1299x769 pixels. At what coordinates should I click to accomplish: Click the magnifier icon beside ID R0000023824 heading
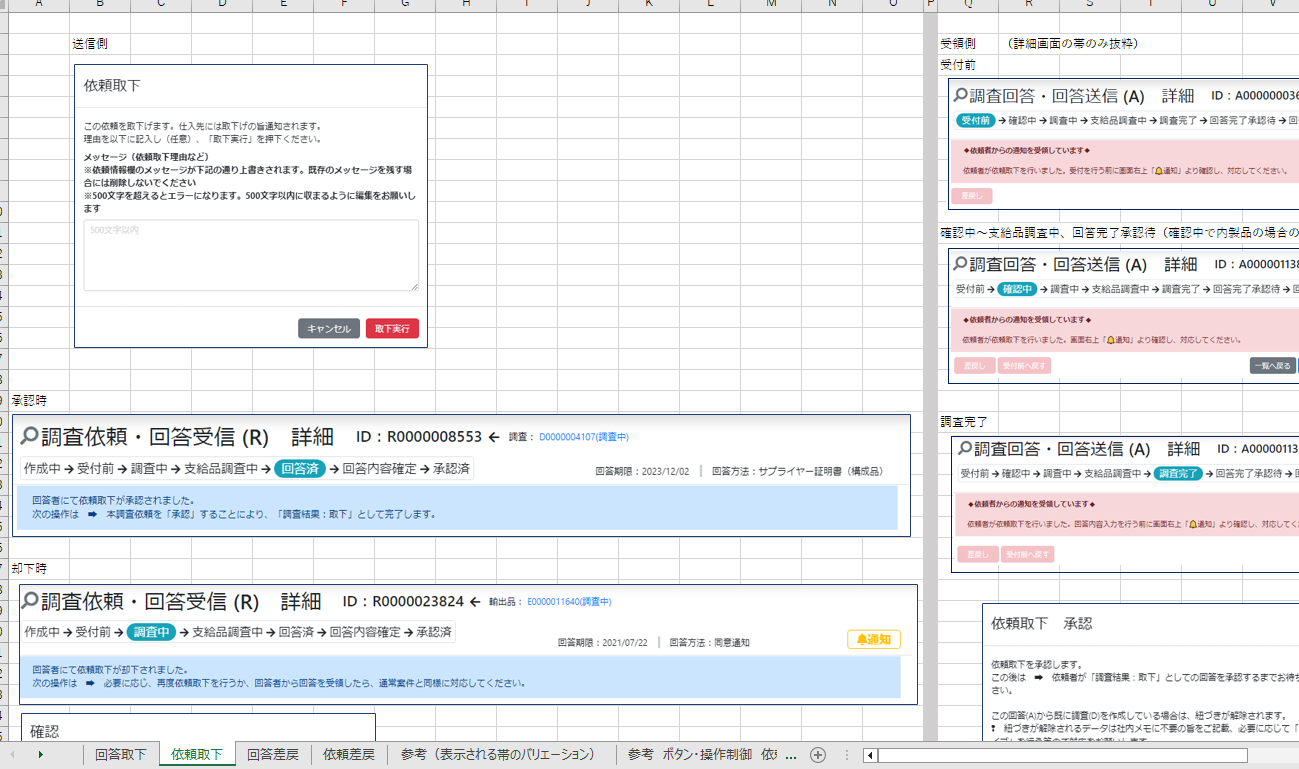tap(30, 601)
